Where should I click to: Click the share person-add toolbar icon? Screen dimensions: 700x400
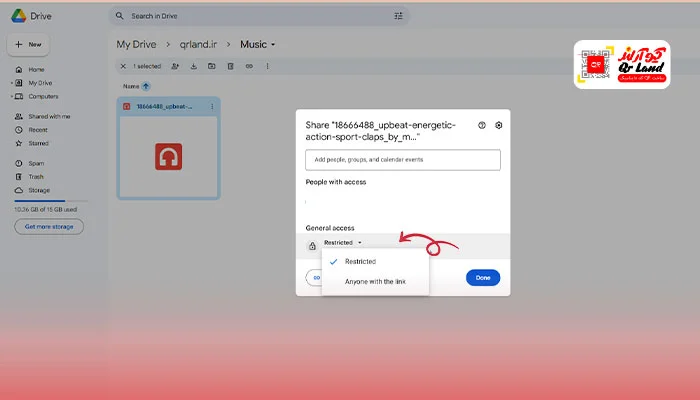click(175, 66)
